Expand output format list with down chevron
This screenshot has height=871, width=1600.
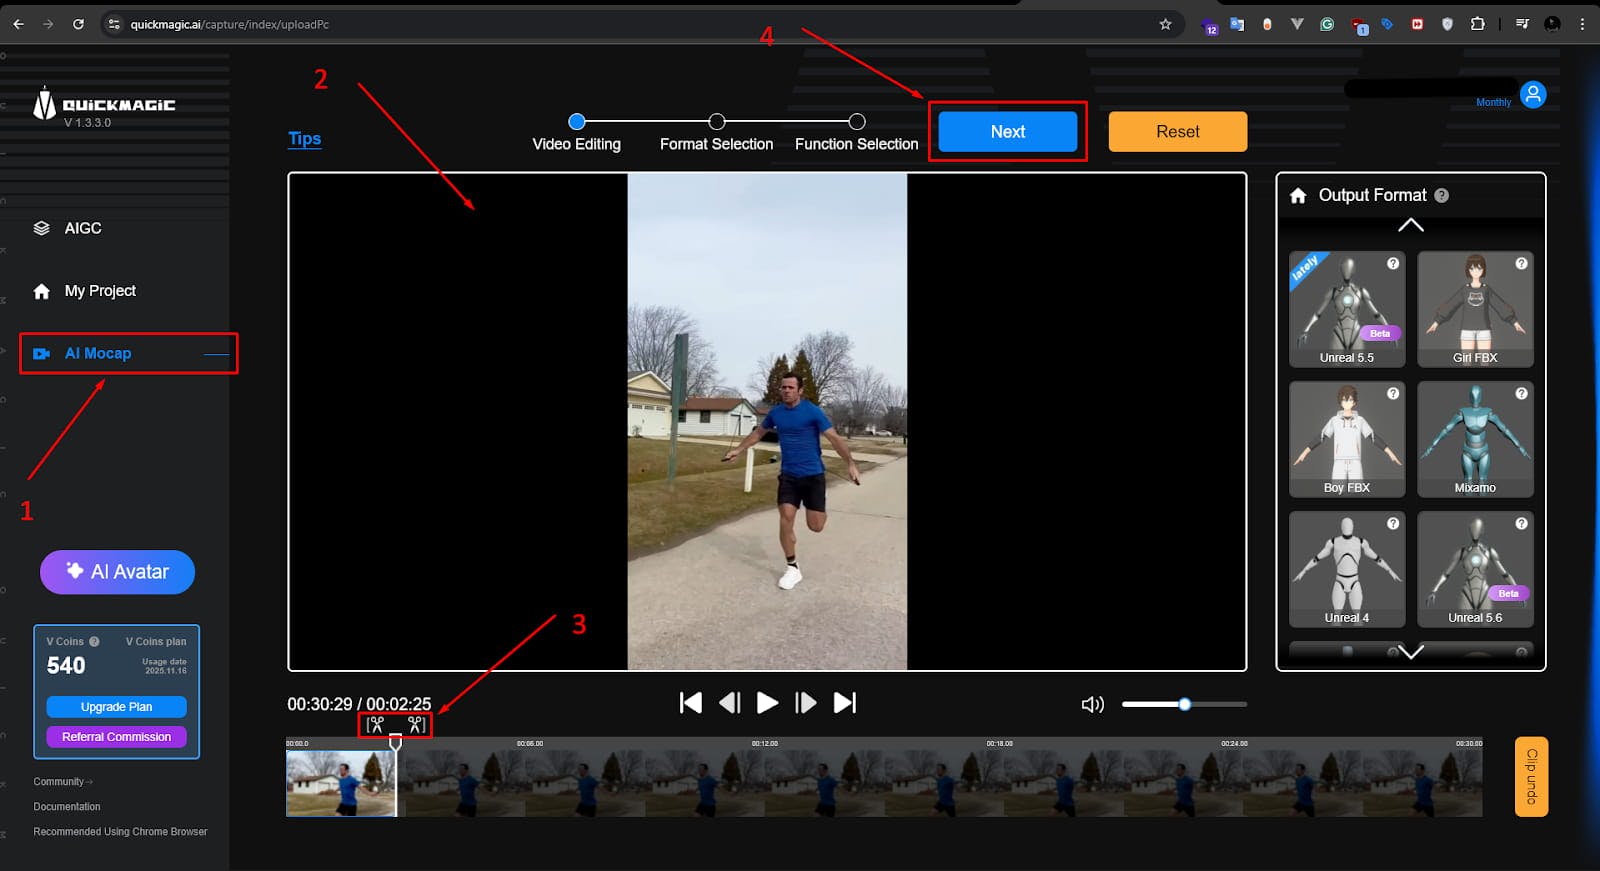tap(1411, 652)
